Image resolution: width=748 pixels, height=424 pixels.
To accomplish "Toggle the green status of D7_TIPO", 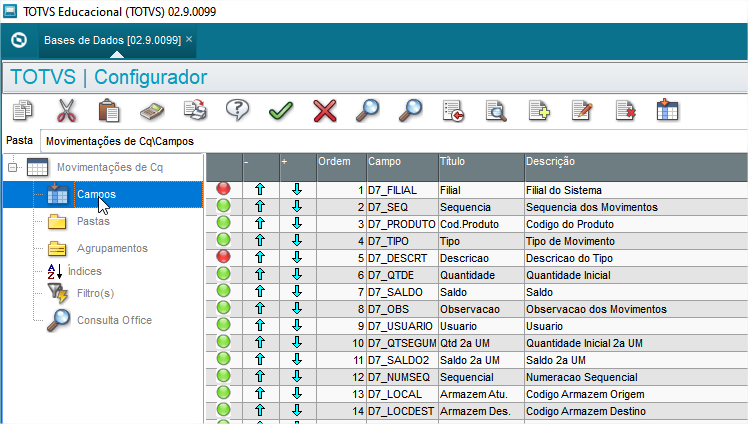I will pos(223,240).
